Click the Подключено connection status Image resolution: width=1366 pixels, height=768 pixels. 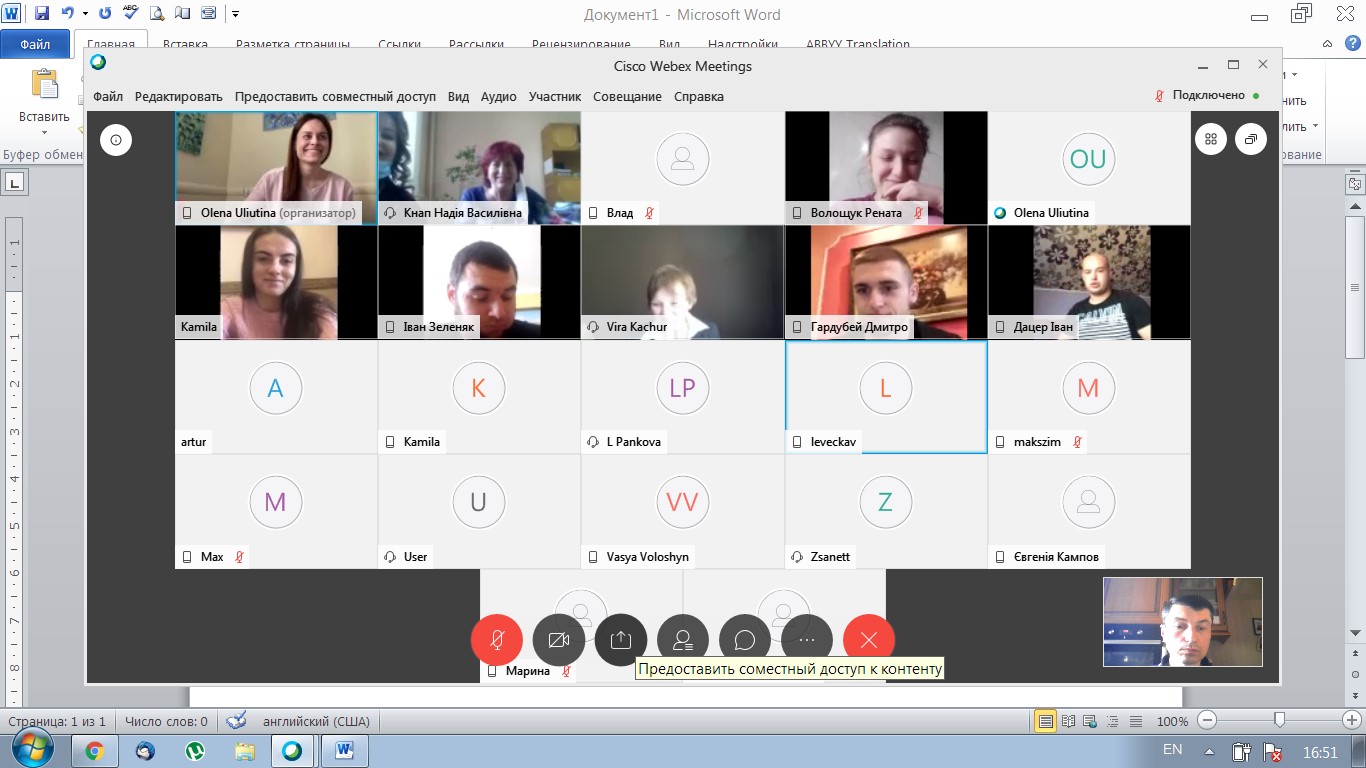pyautogui.click(x=1207, y=95)
